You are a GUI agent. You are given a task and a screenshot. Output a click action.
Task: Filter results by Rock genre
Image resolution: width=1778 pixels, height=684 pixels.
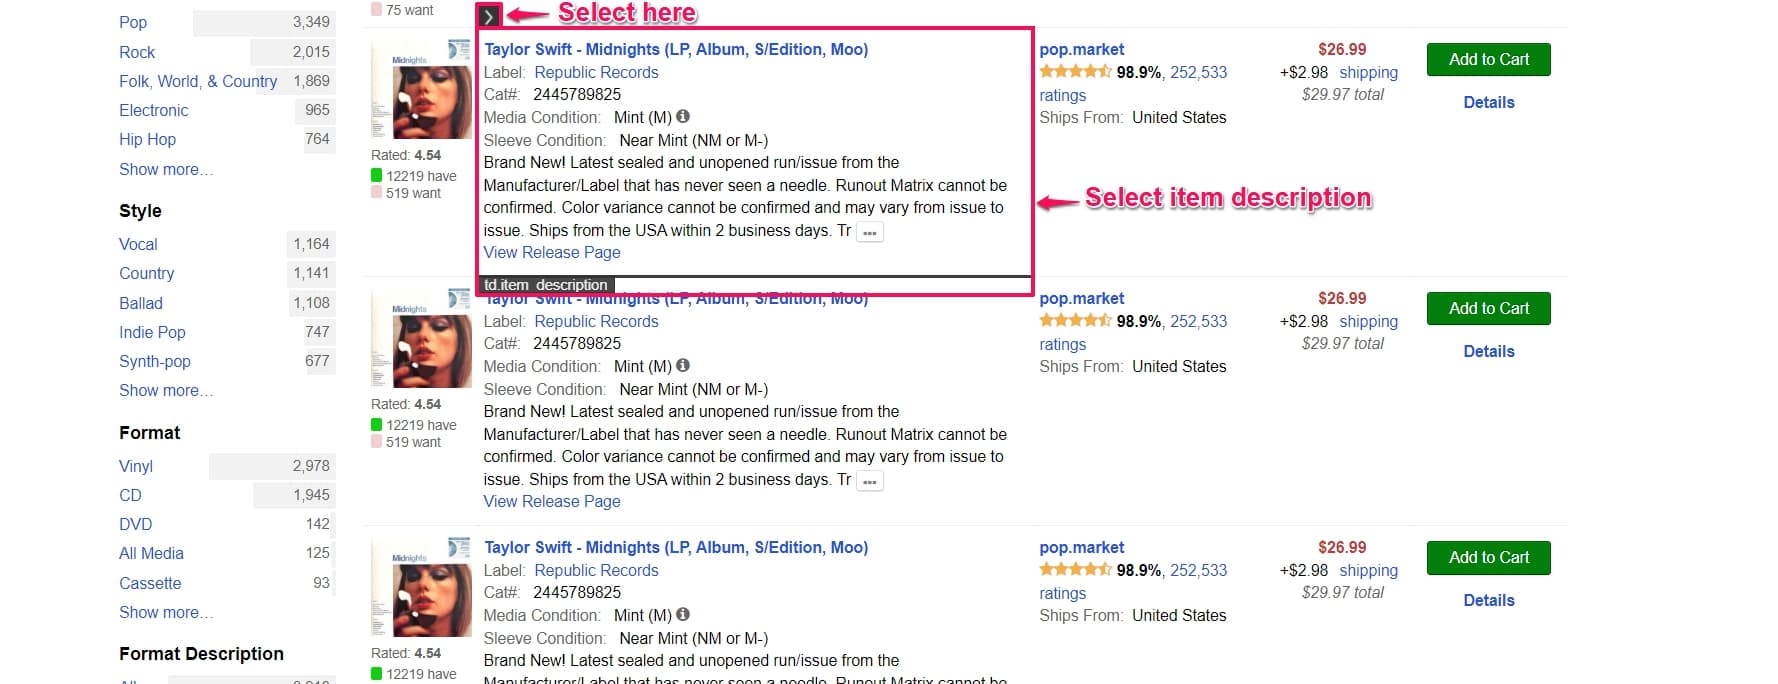point(137,52)
